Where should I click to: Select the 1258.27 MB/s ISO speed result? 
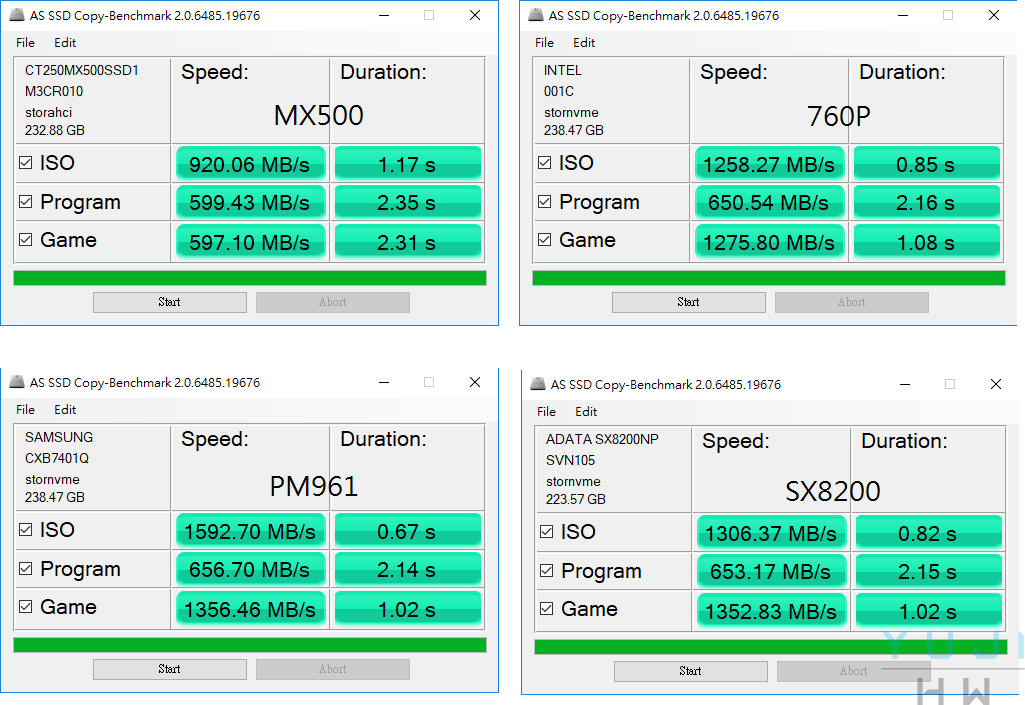pos(769,163)
